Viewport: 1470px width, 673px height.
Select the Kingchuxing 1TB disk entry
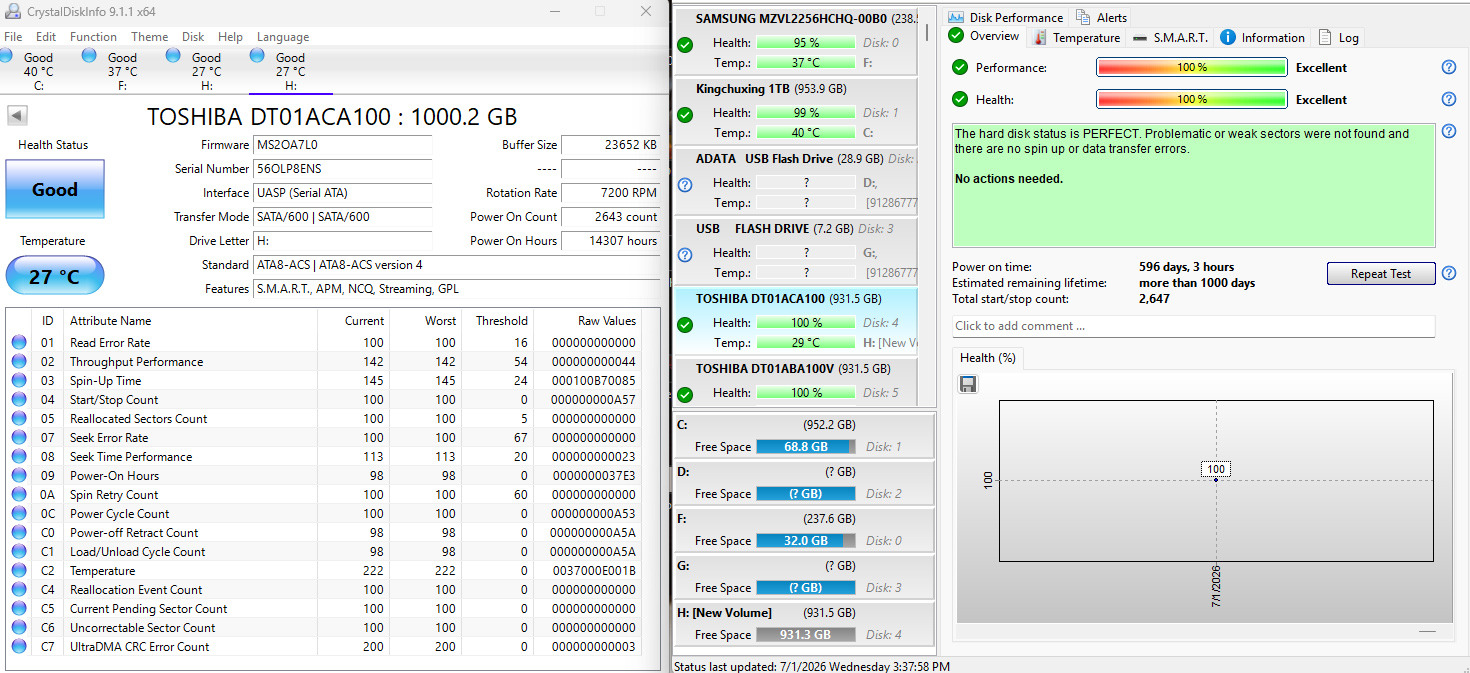(796, 112)
